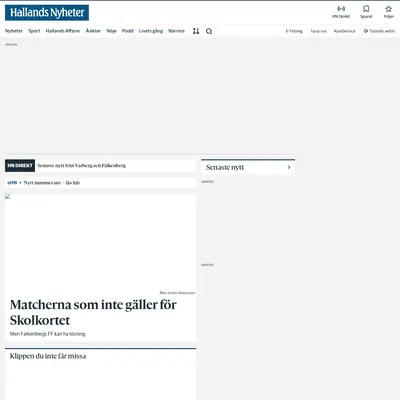Click the A-Z sort arrows icon

point(196,31)
